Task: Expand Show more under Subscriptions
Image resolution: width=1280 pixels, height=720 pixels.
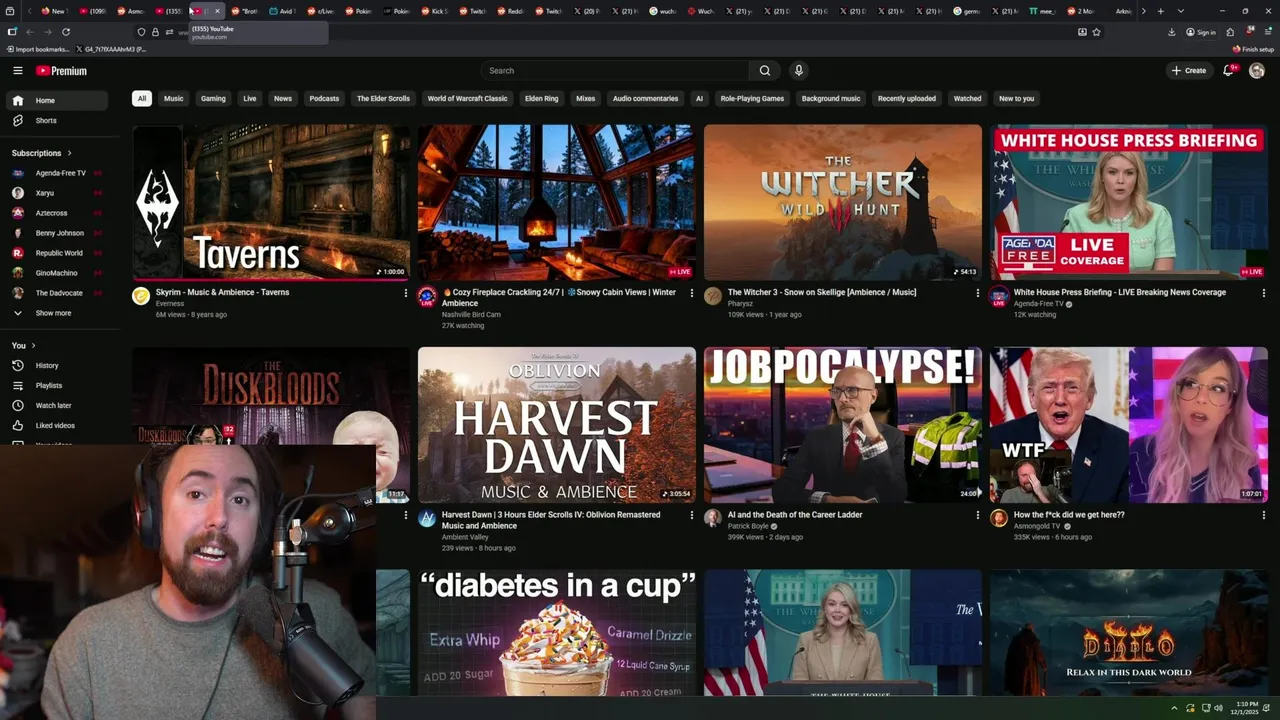Action: pos(57,313)
